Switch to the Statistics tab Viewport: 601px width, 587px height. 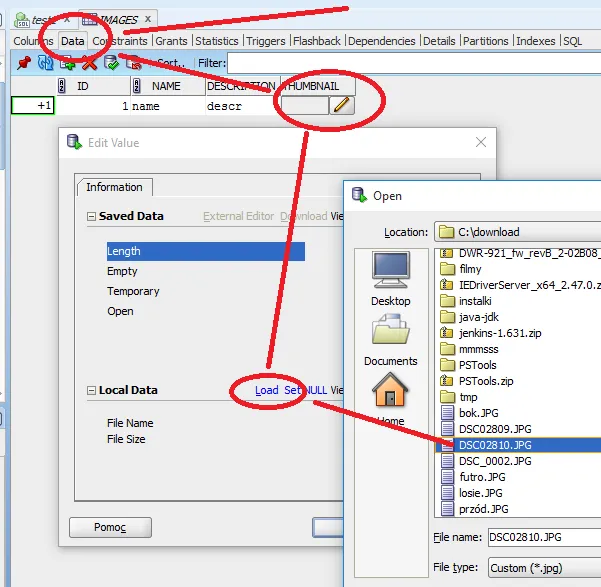tap(217, 41)
